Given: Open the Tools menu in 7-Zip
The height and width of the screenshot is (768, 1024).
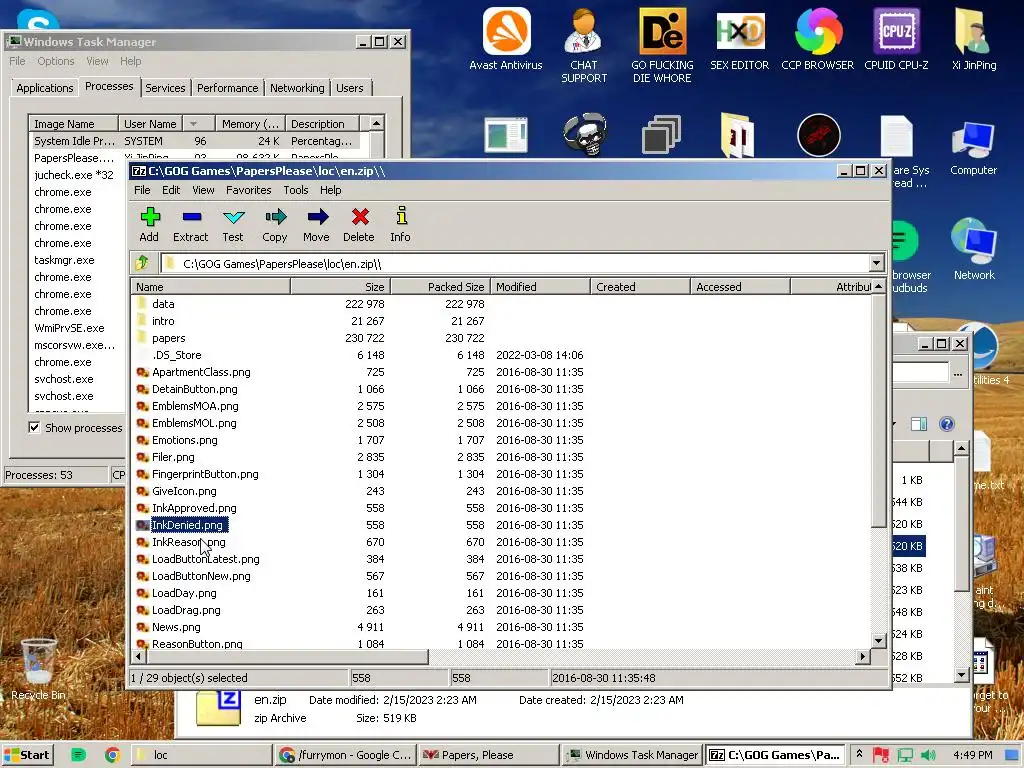Looking at the screenshot, I should coord(296,190).
